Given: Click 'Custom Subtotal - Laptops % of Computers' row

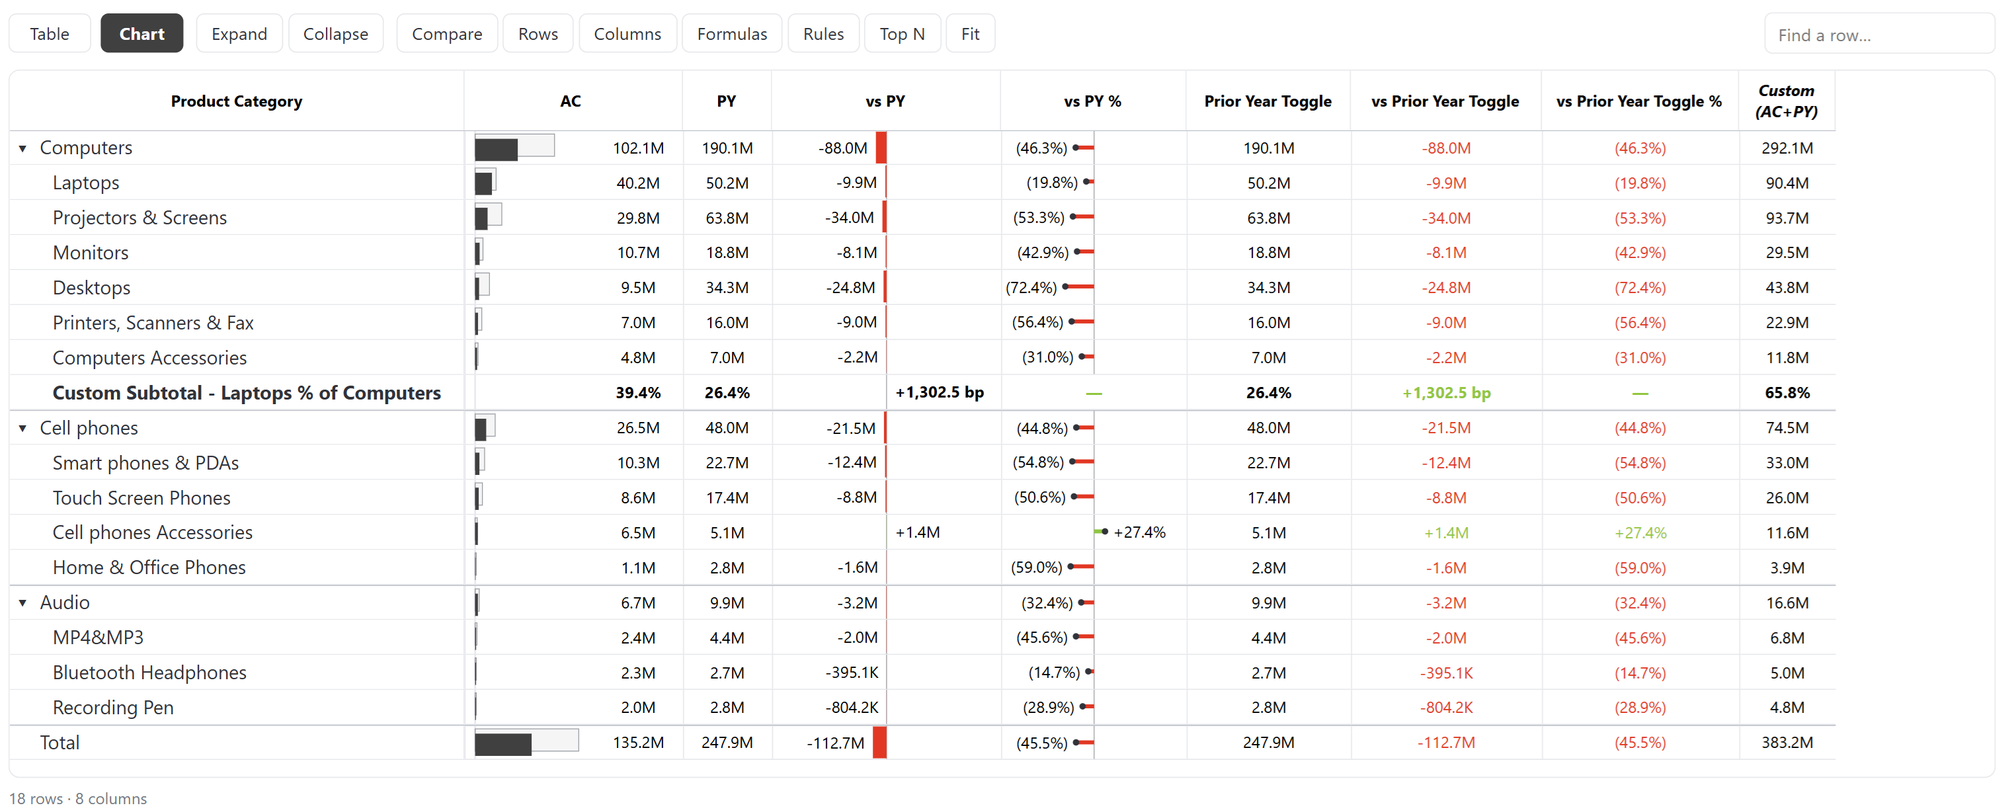Looking at the screenshot, I should [x=247, y=393].
